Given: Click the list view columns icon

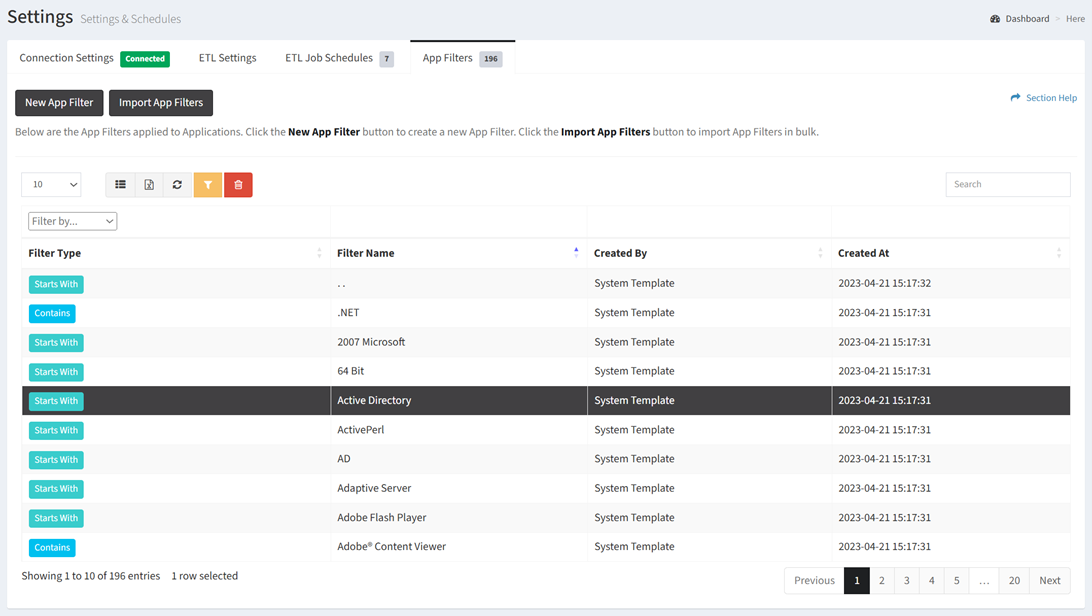Looking at the screenshot, I should tap(120, 185).
